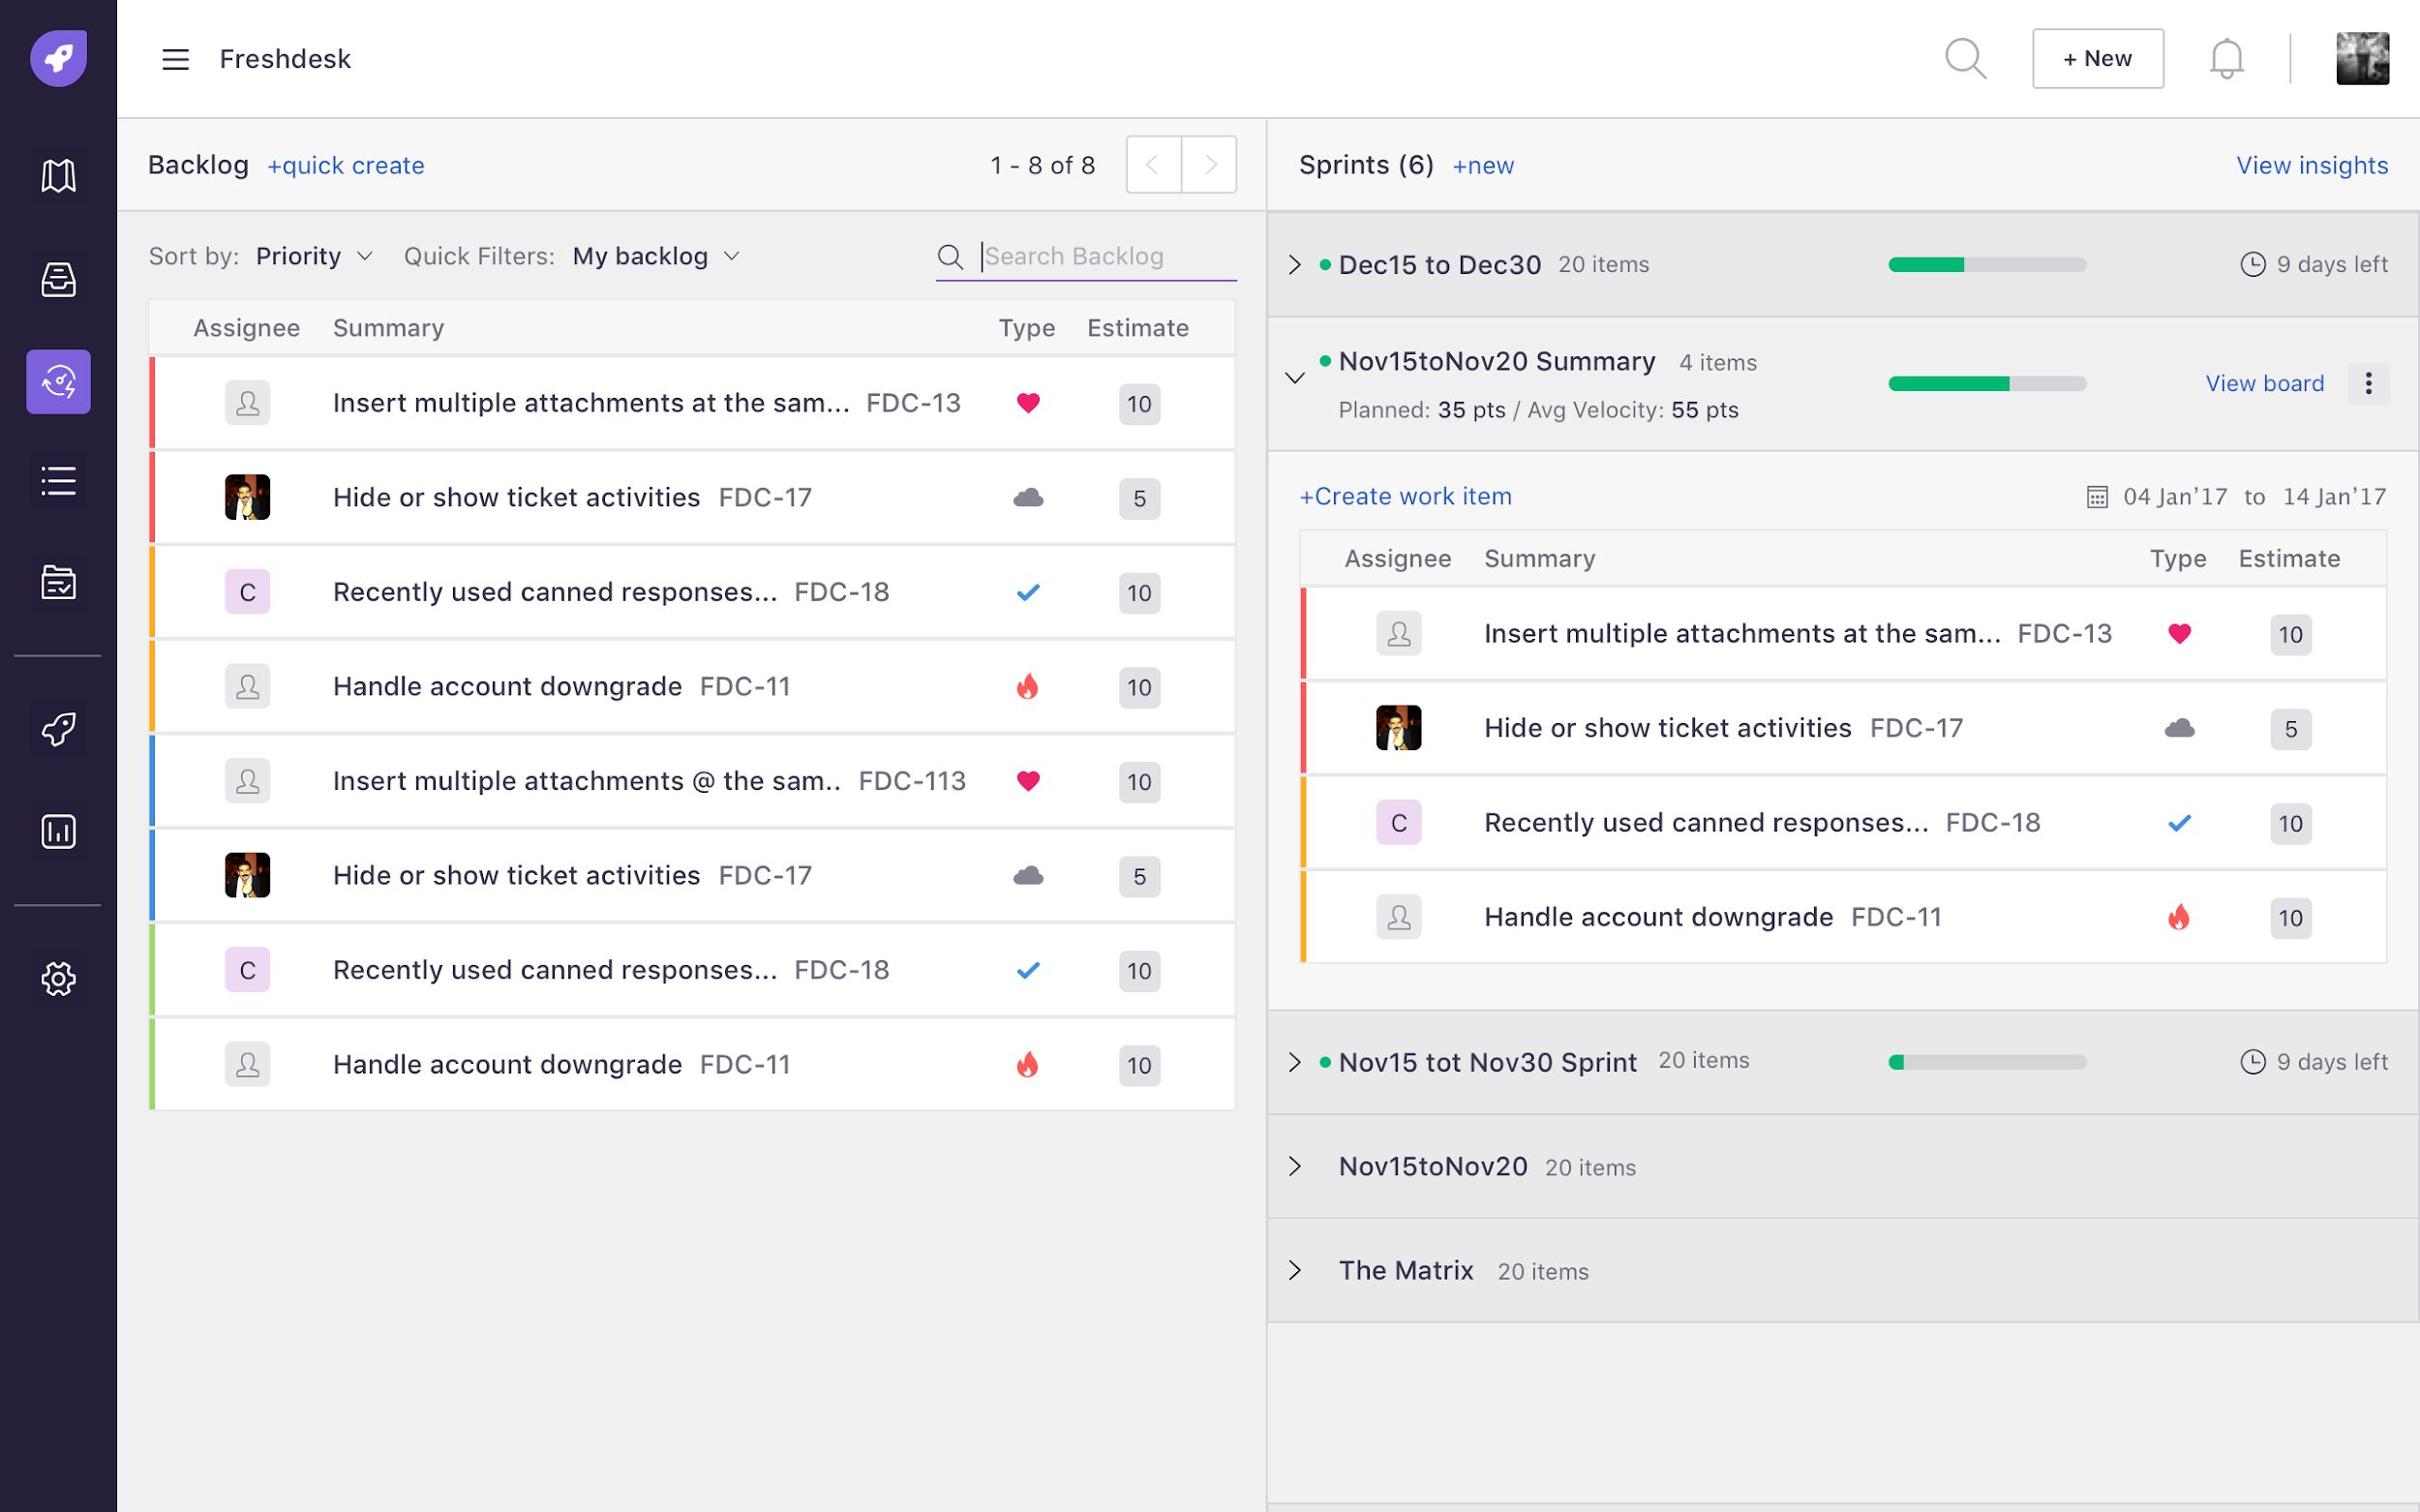Click the + New button
This screenshot has width=2420, height=1512.
click(2098, 59)
